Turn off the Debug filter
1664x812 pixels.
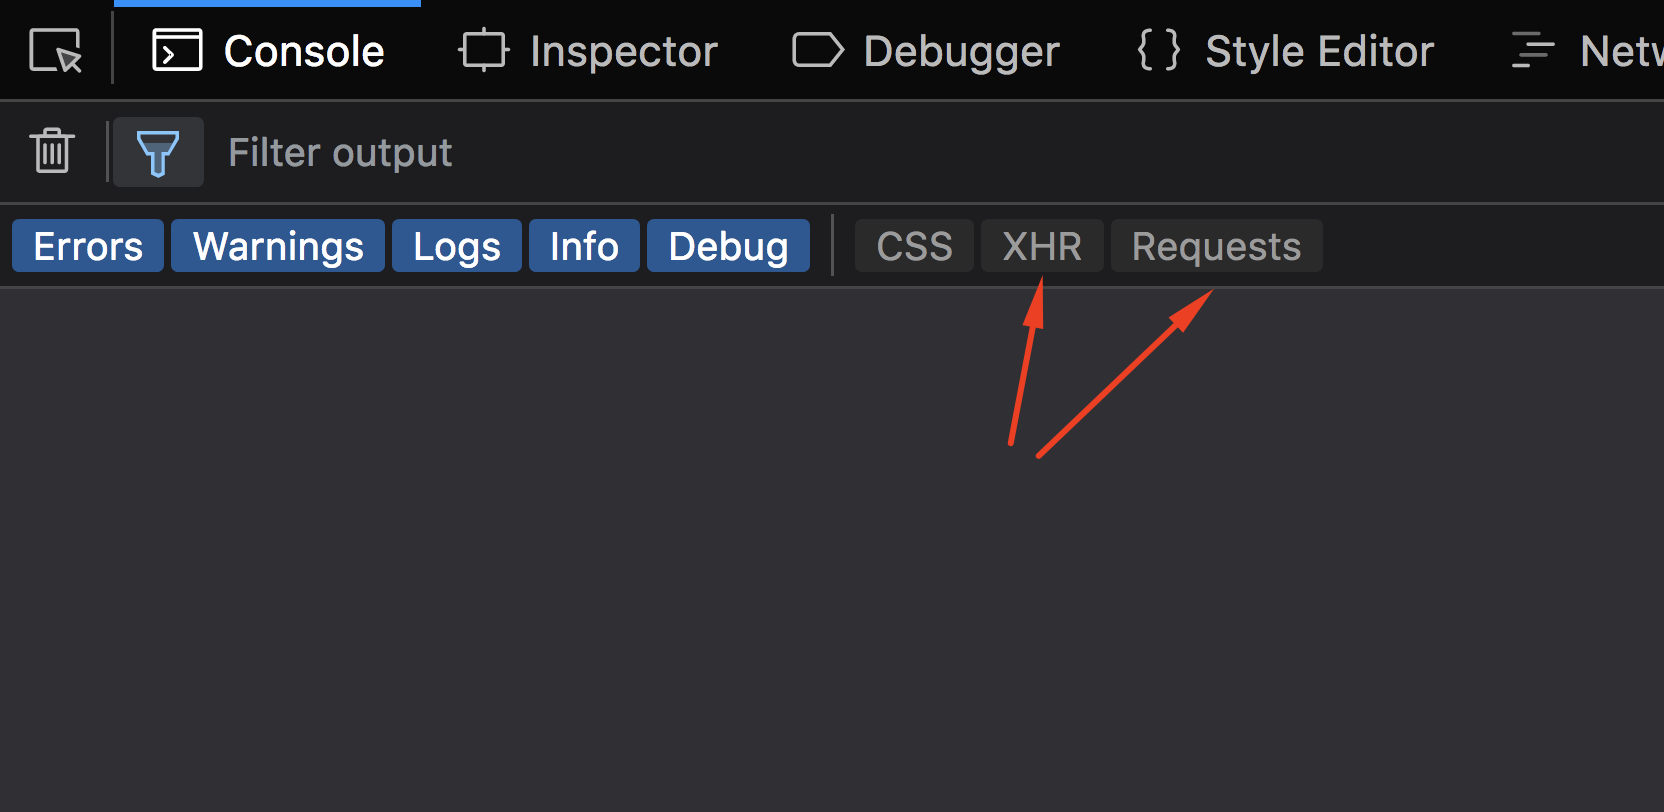(728, 246)
